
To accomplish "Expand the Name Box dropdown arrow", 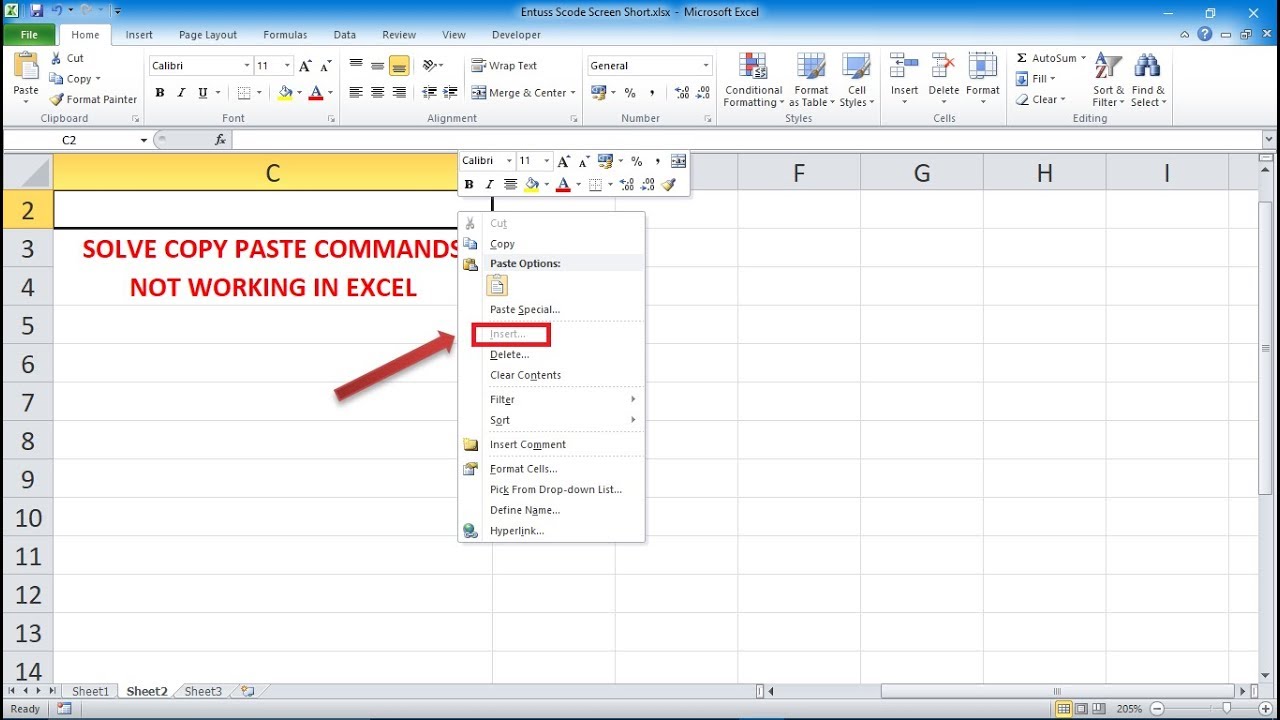I will pyautogui.click(x=144, y=141).
